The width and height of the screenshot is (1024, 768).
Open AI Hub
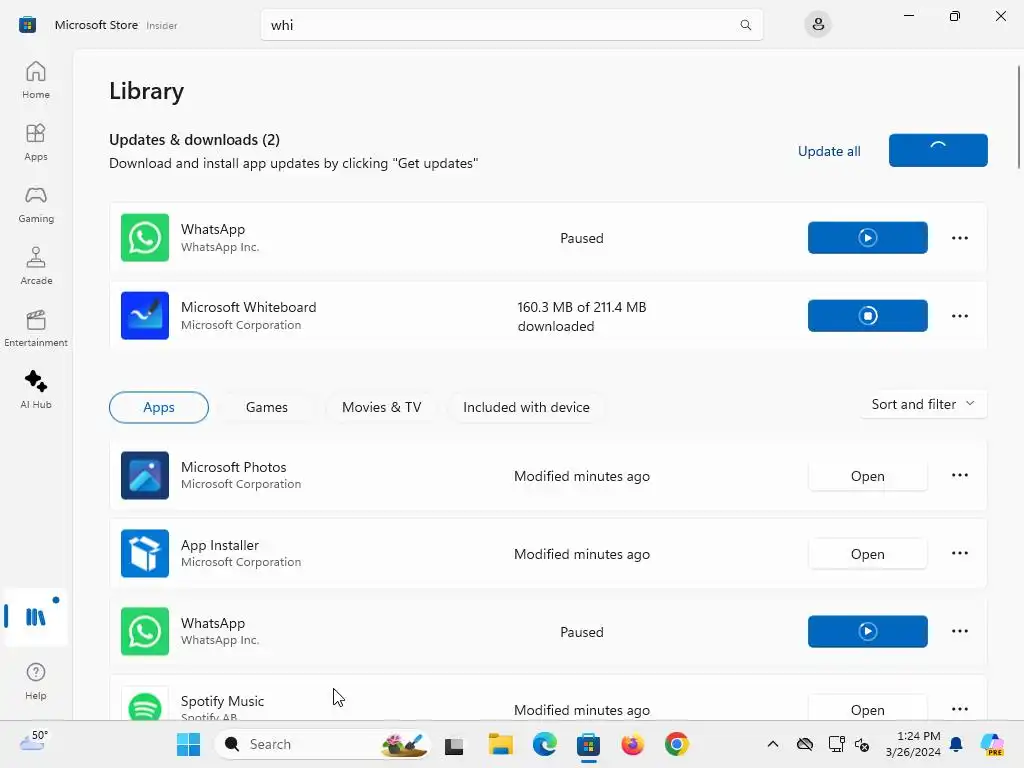36,390
